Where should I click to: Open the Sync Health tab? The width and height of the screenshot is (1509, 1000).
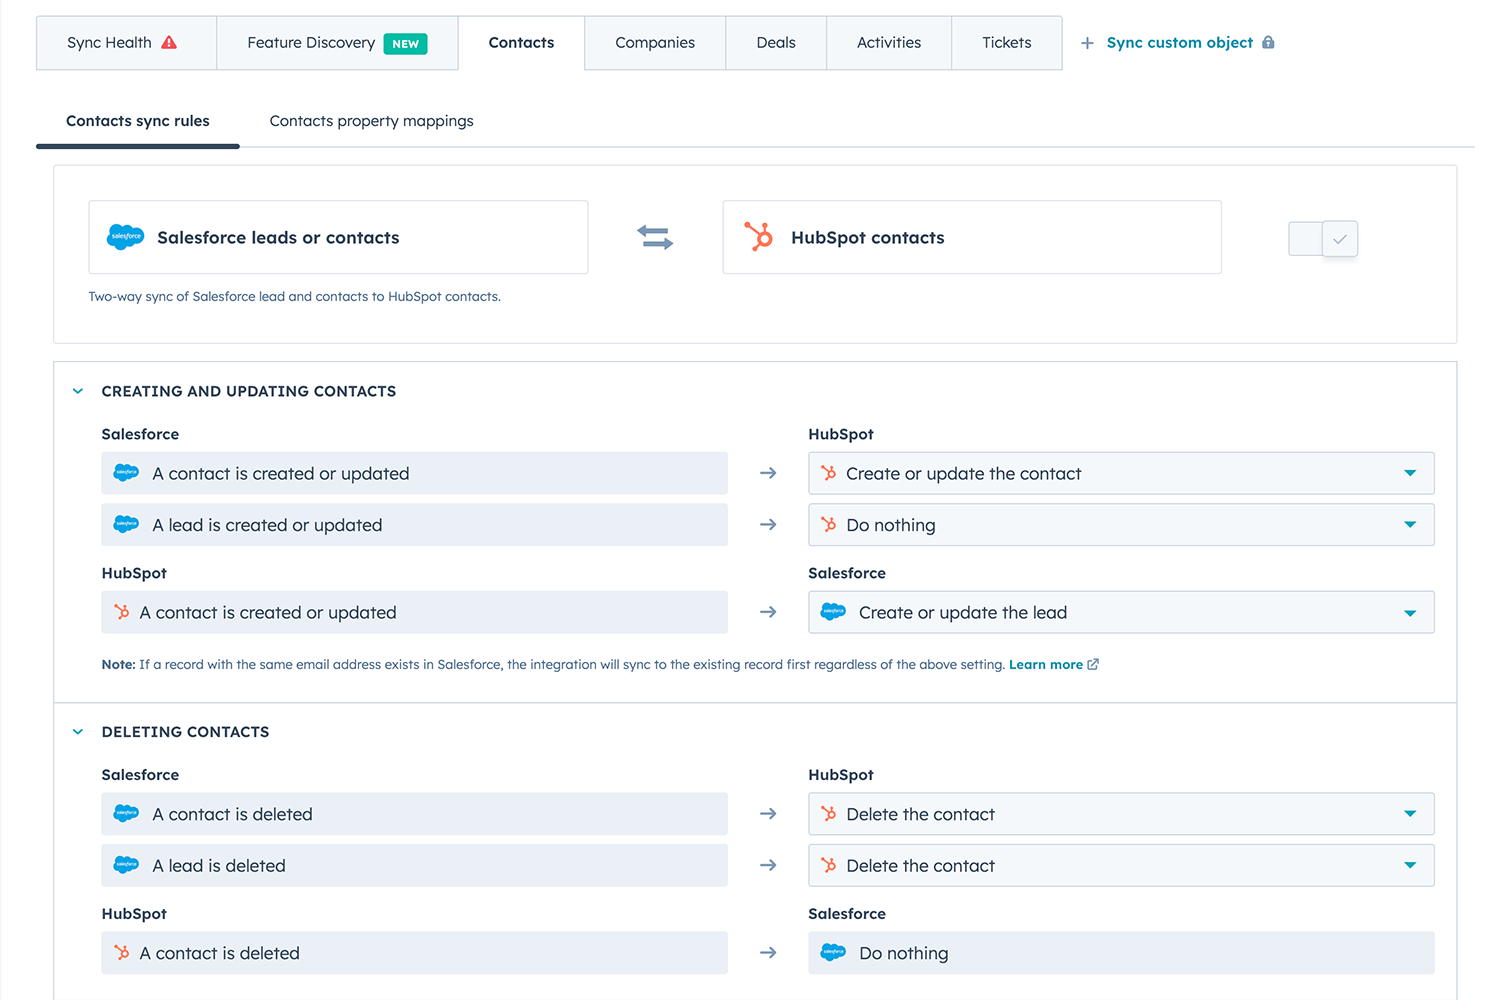[x=126, y=43]
